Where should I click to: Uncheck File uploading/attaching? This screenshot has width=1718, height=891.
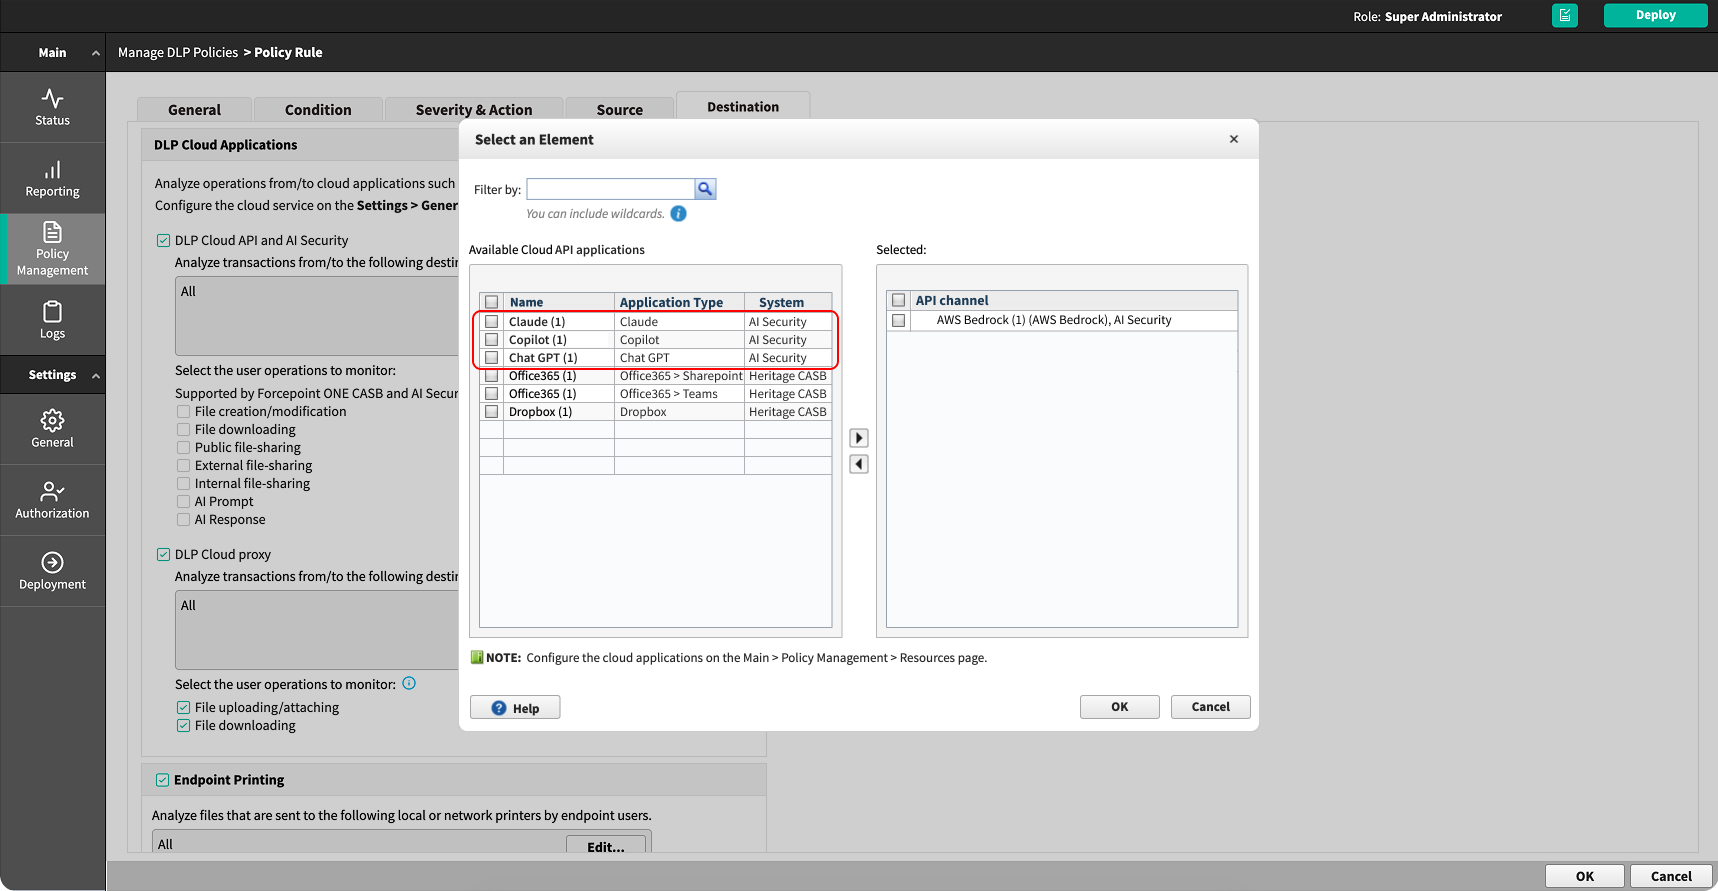(184, 708)
